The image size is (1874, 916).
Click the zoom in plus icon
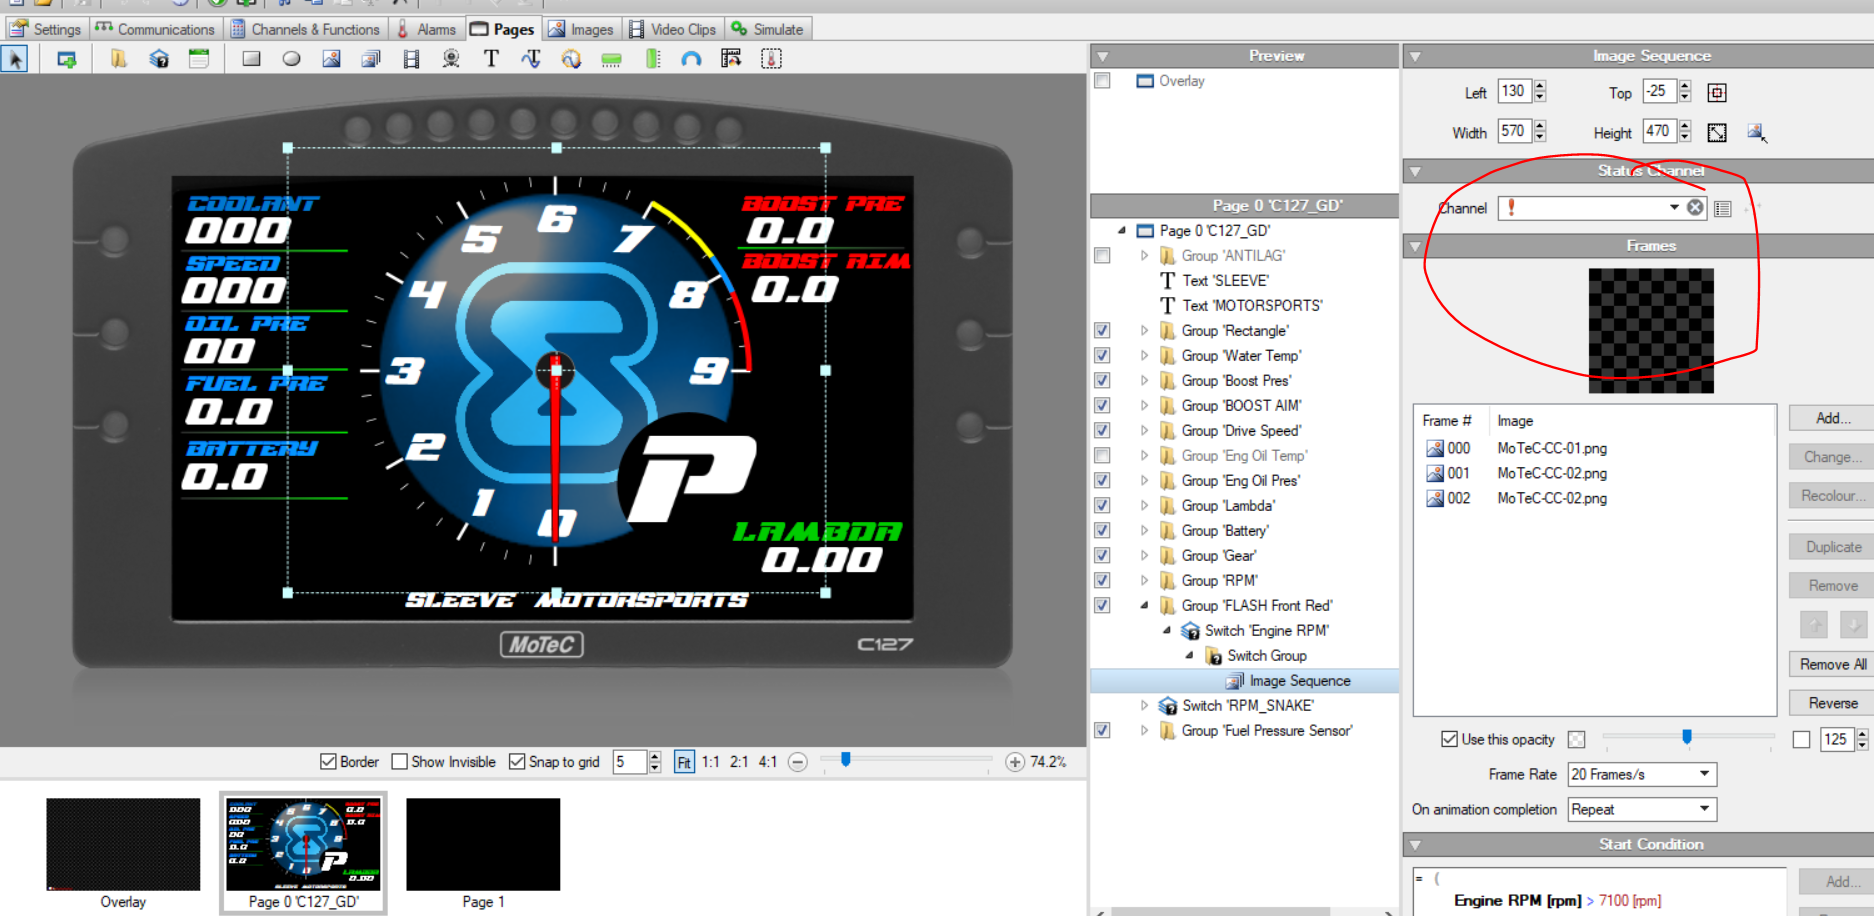1015,762
